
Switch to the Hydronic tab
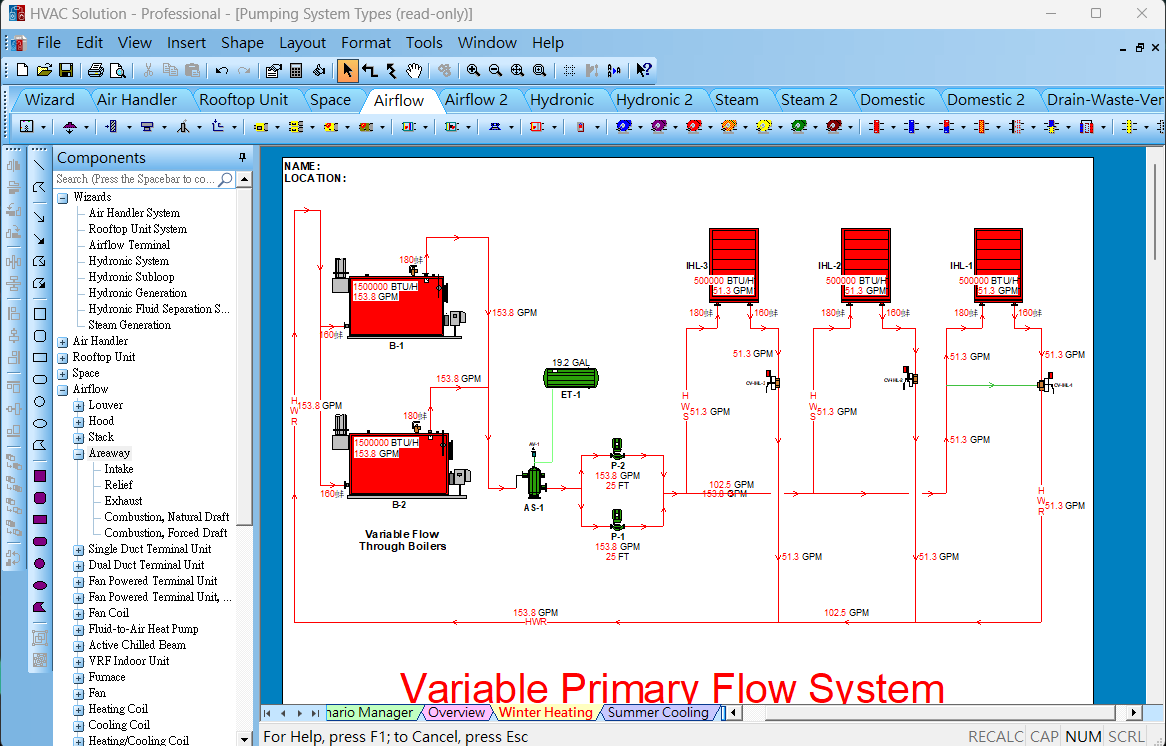click(x=561, y=99)
